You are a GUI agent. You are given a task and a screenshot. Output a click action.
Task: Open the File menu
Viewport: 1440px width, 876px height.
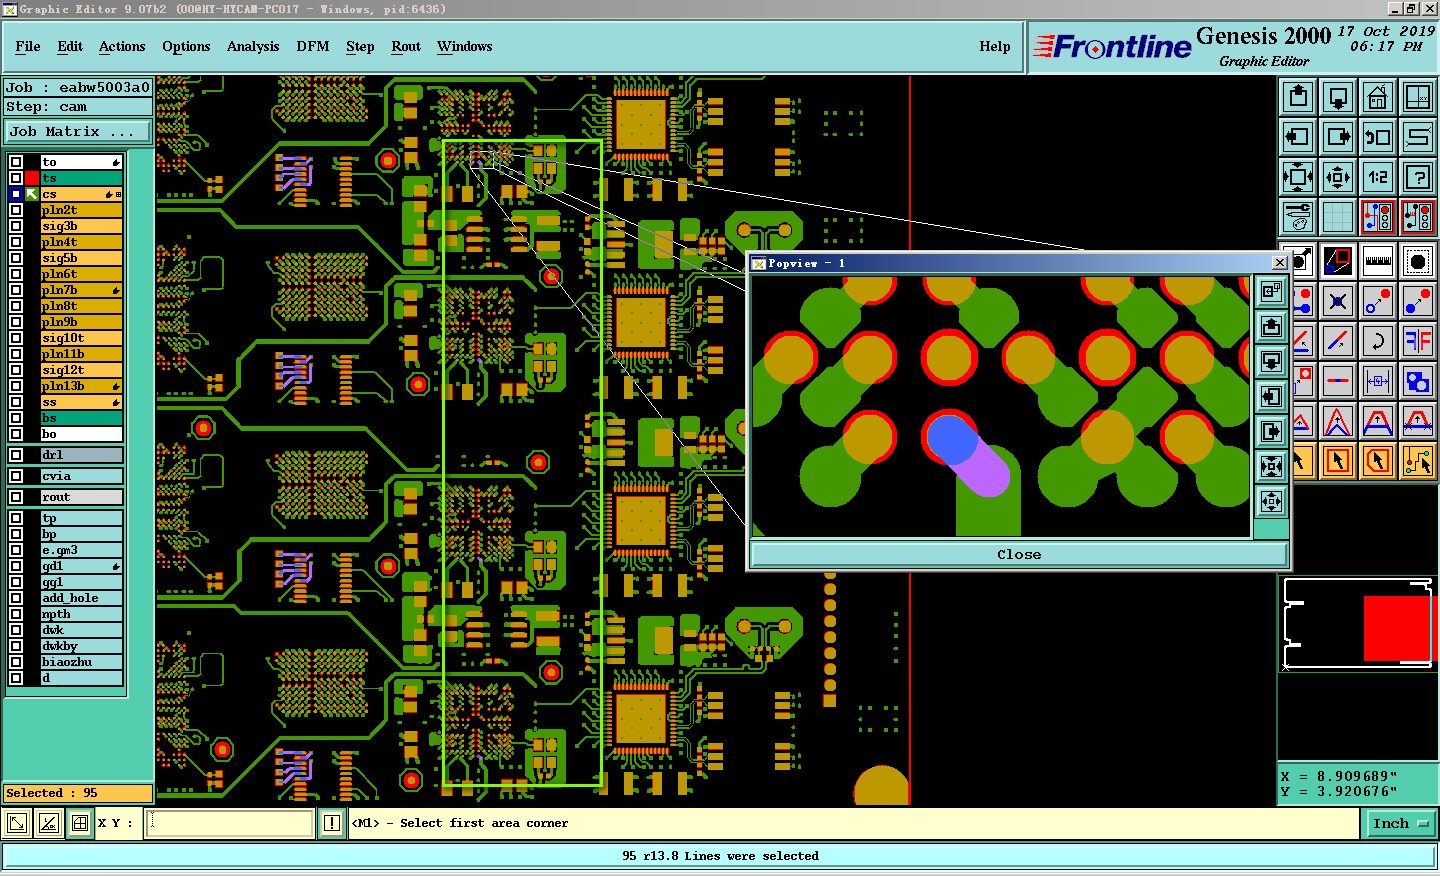[x=28, y=47]
